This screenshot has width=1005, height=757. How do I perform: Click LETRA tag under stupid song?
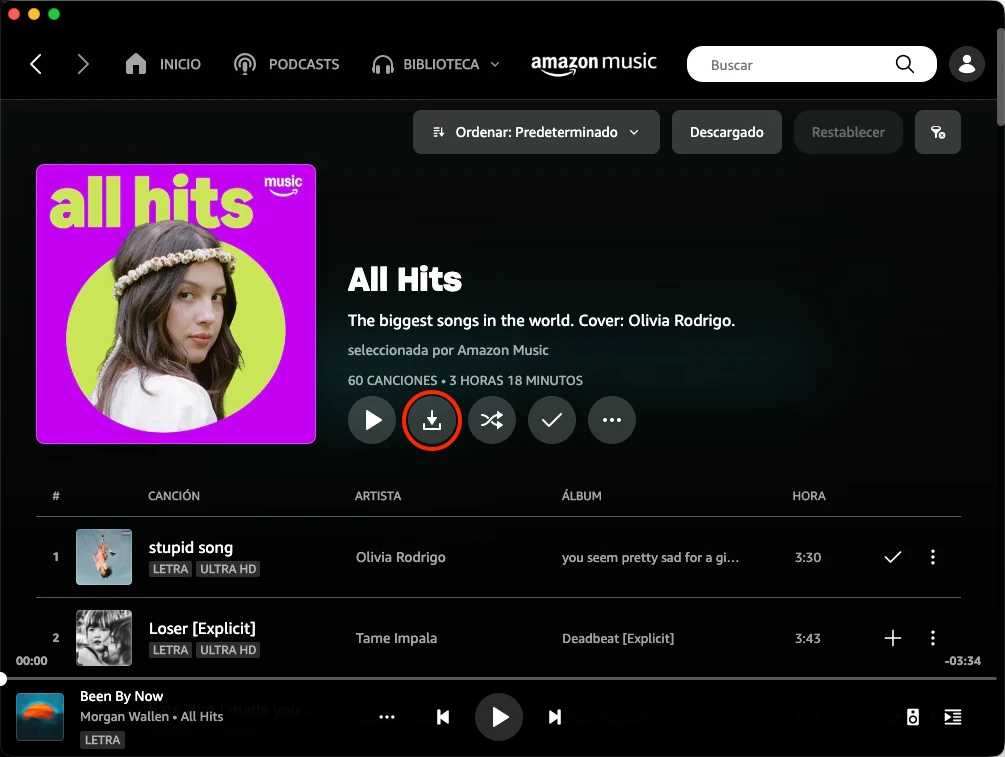click(x=170, y=569)
